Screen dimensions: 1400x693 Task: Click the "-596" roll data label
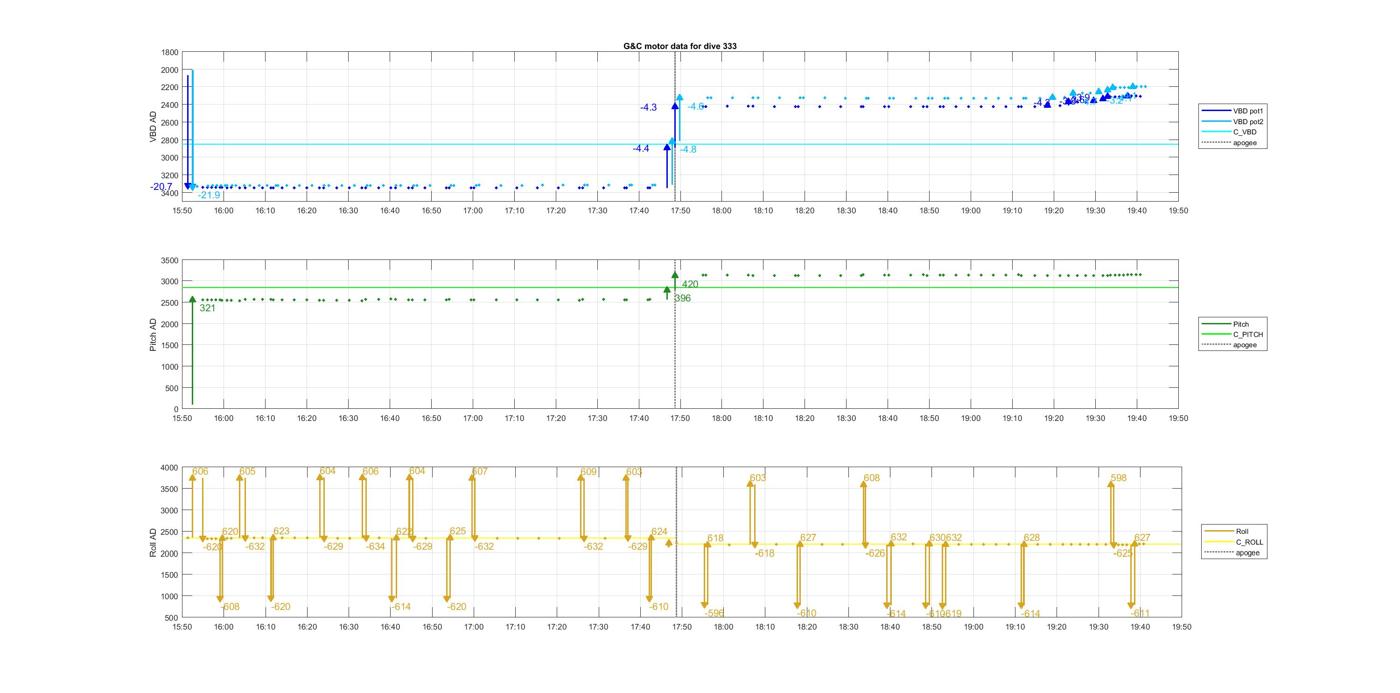pos(714,613)
